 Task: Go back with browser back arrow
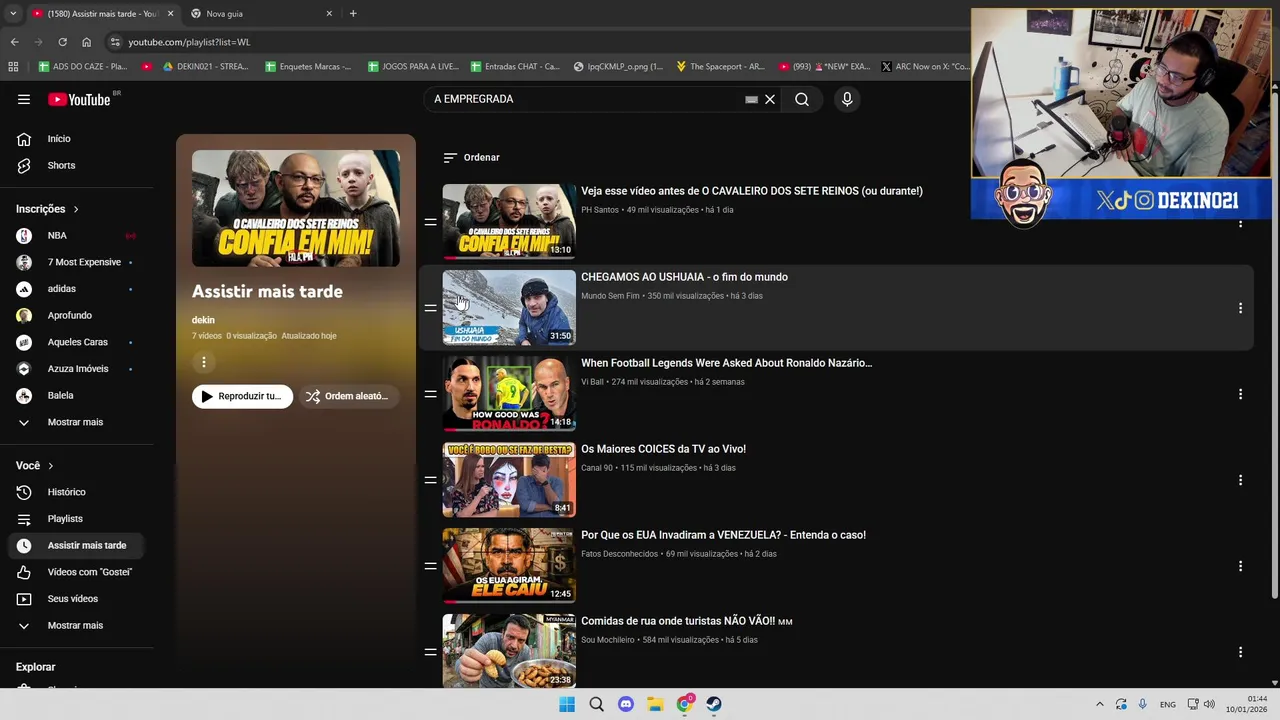pos(14,42)
